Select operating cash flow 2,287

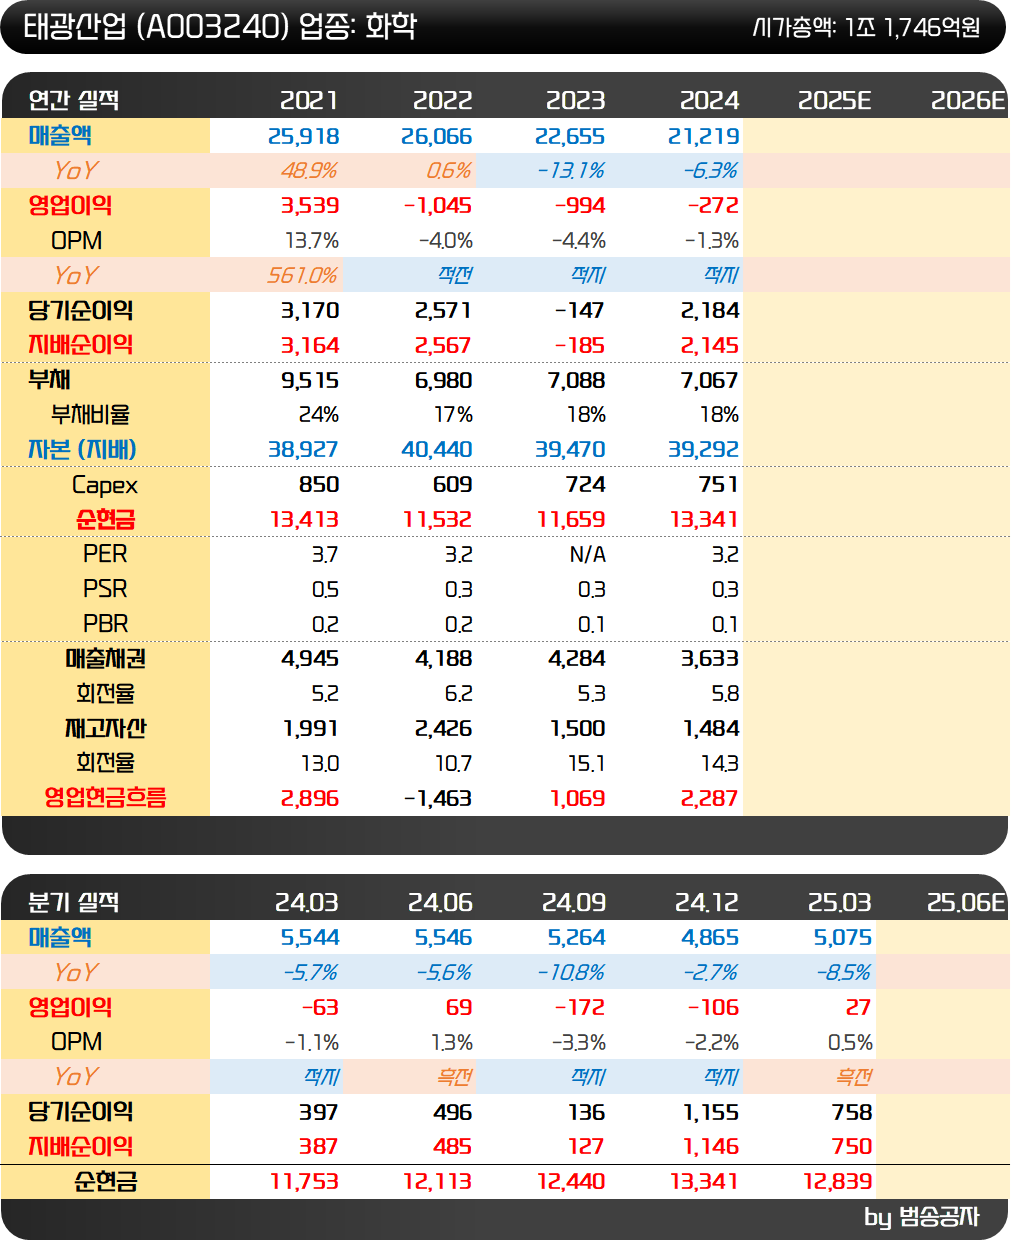click(x=710, y=799)
